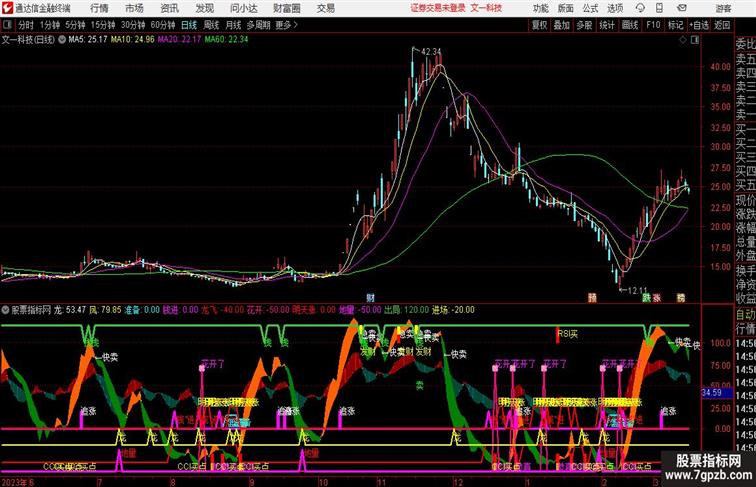Click the 画线 drawing button

tap(630, 25)
